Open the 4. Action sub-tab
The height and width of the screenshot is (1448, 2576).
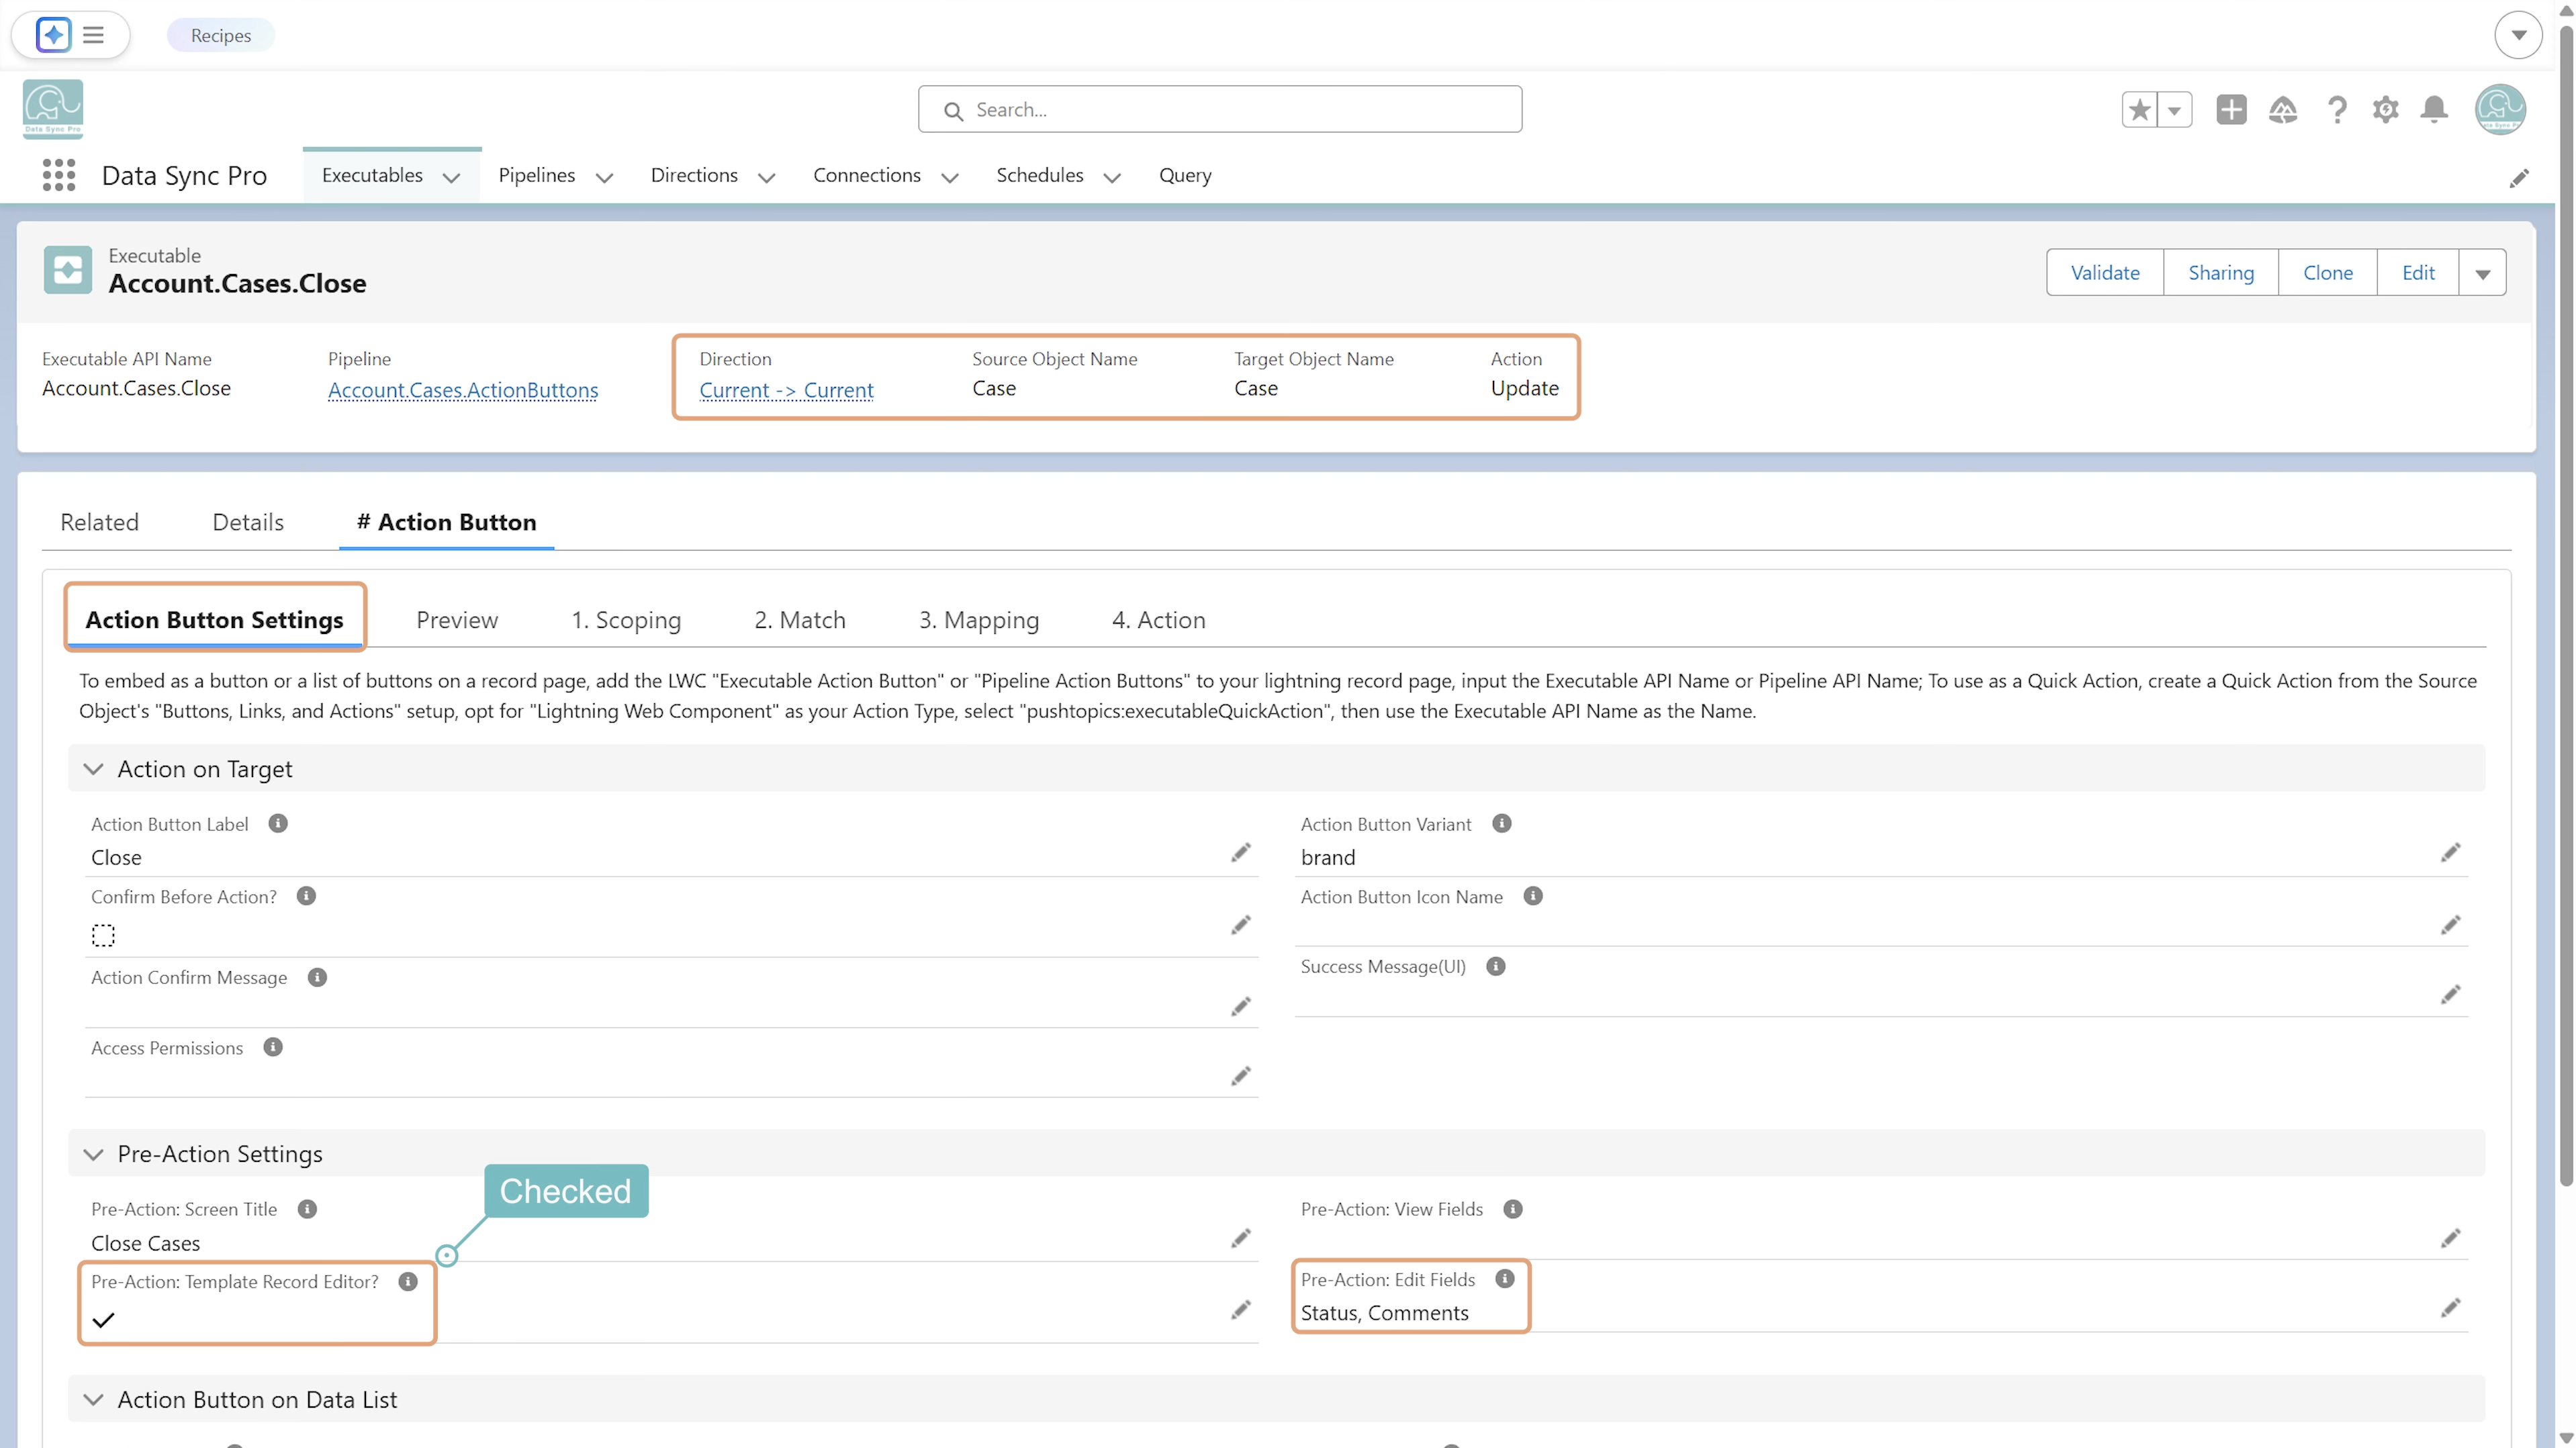(1158, 620)
